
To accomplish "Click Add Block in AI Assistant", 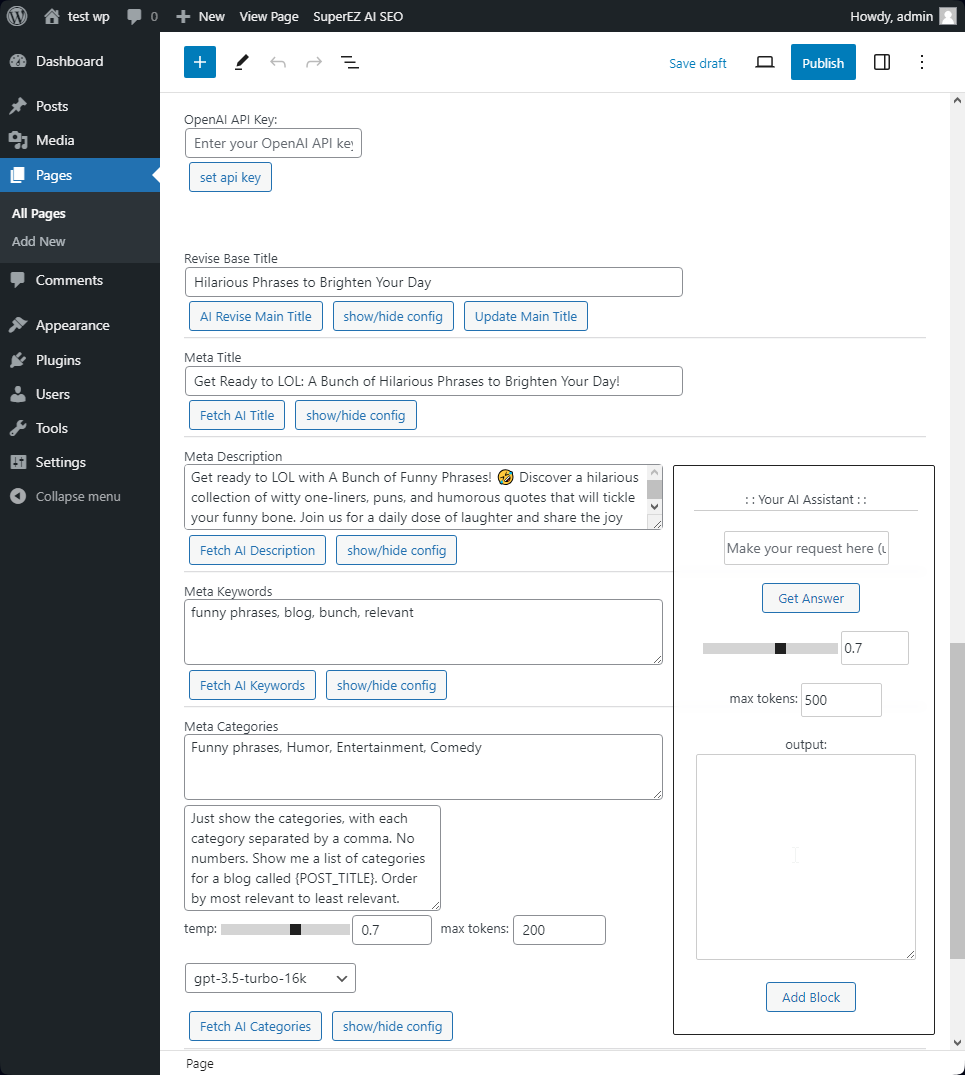I will 811,998.
